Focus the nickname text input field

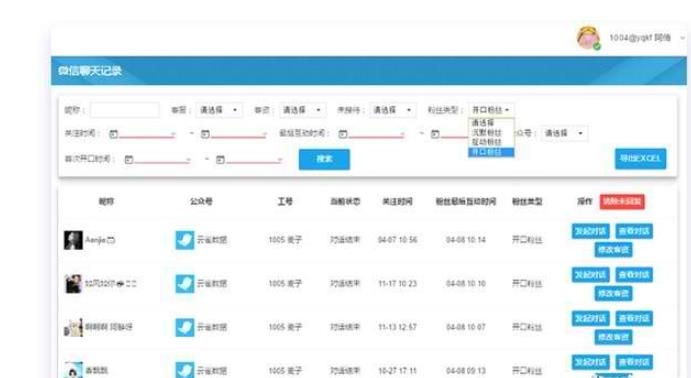(x=125, y=110)
